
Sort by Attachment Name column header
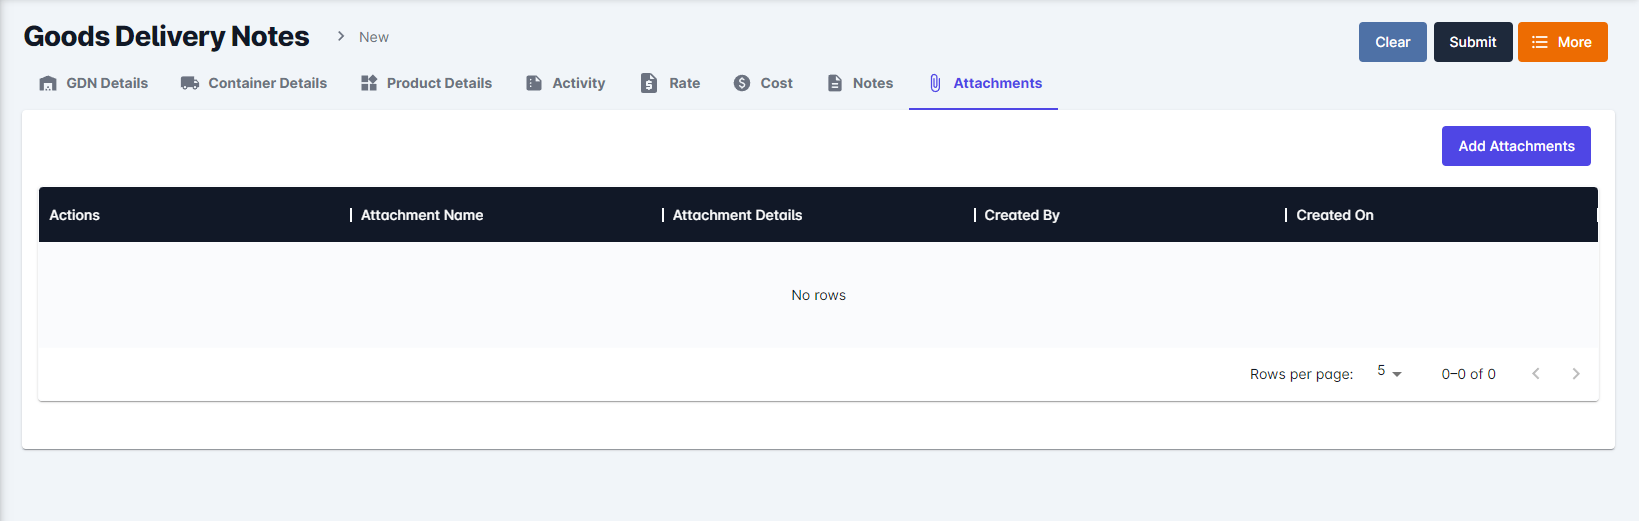point(422,215)
